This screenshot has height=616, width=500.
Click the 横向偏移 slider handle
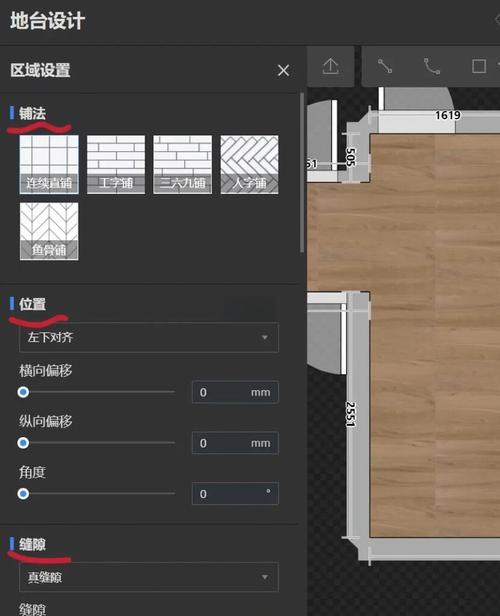[23, 392]
